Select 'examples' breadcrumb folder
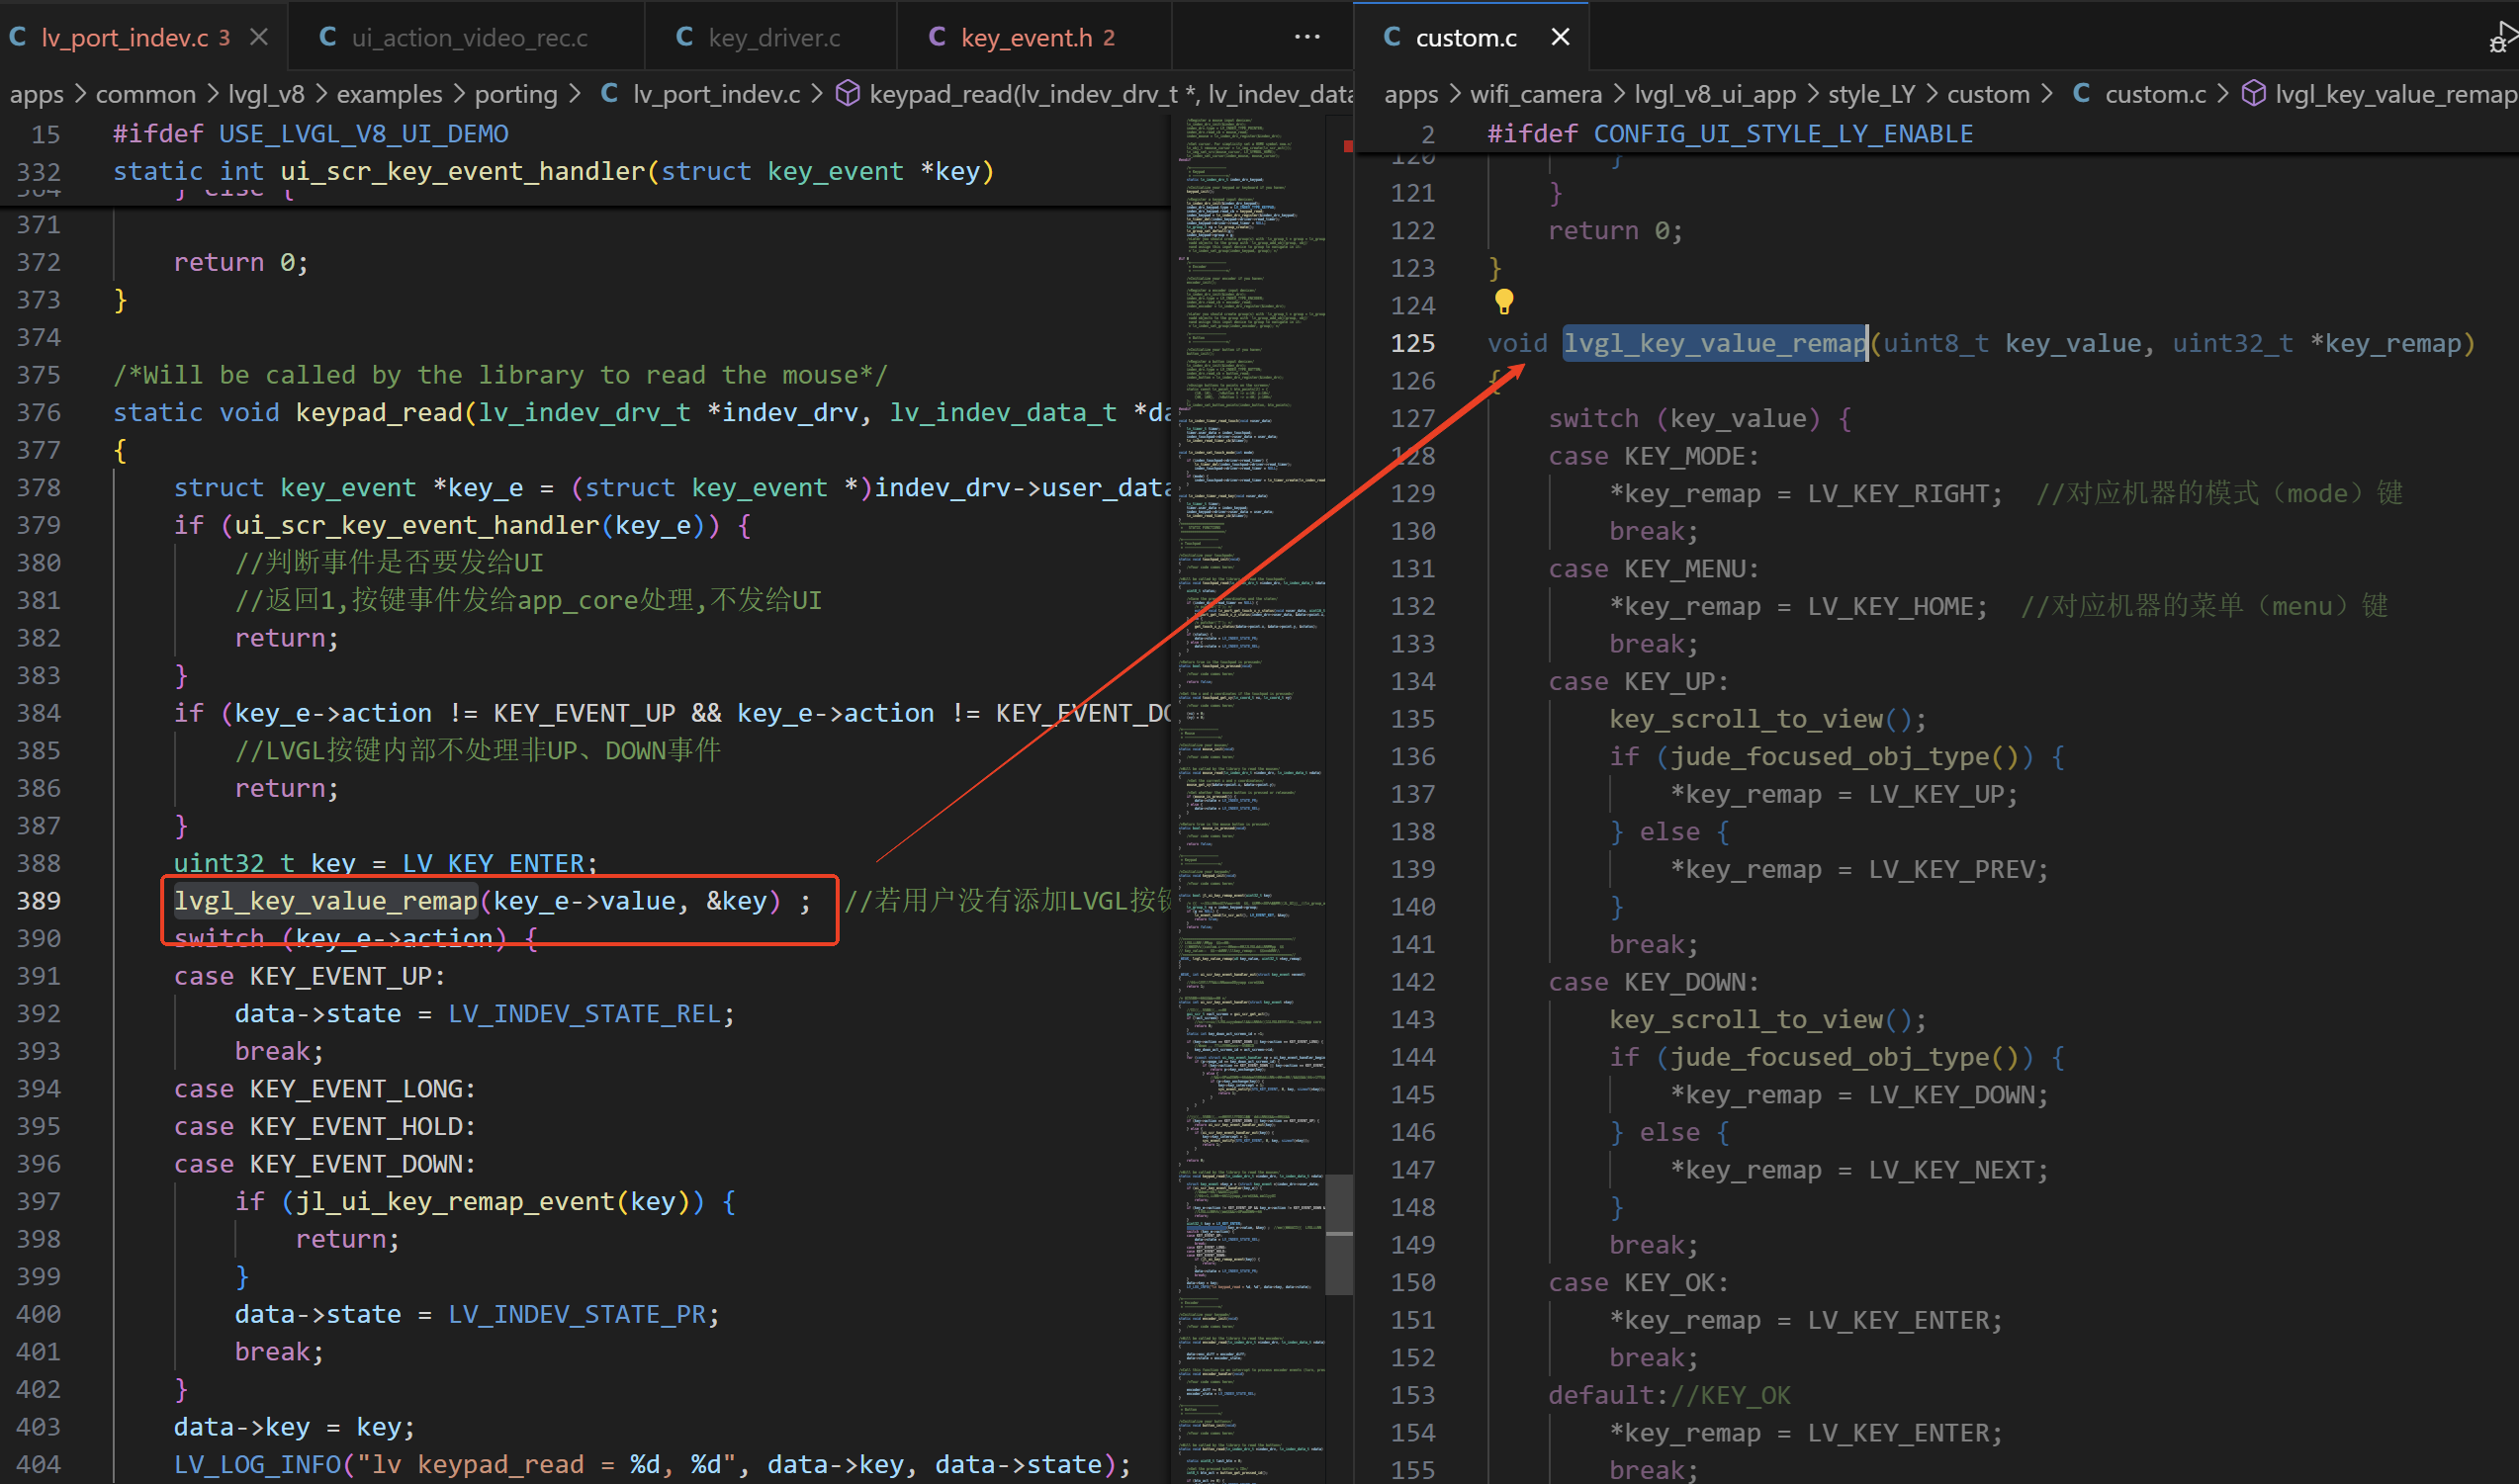The image size is (2519, 1484). coord(389,94)
